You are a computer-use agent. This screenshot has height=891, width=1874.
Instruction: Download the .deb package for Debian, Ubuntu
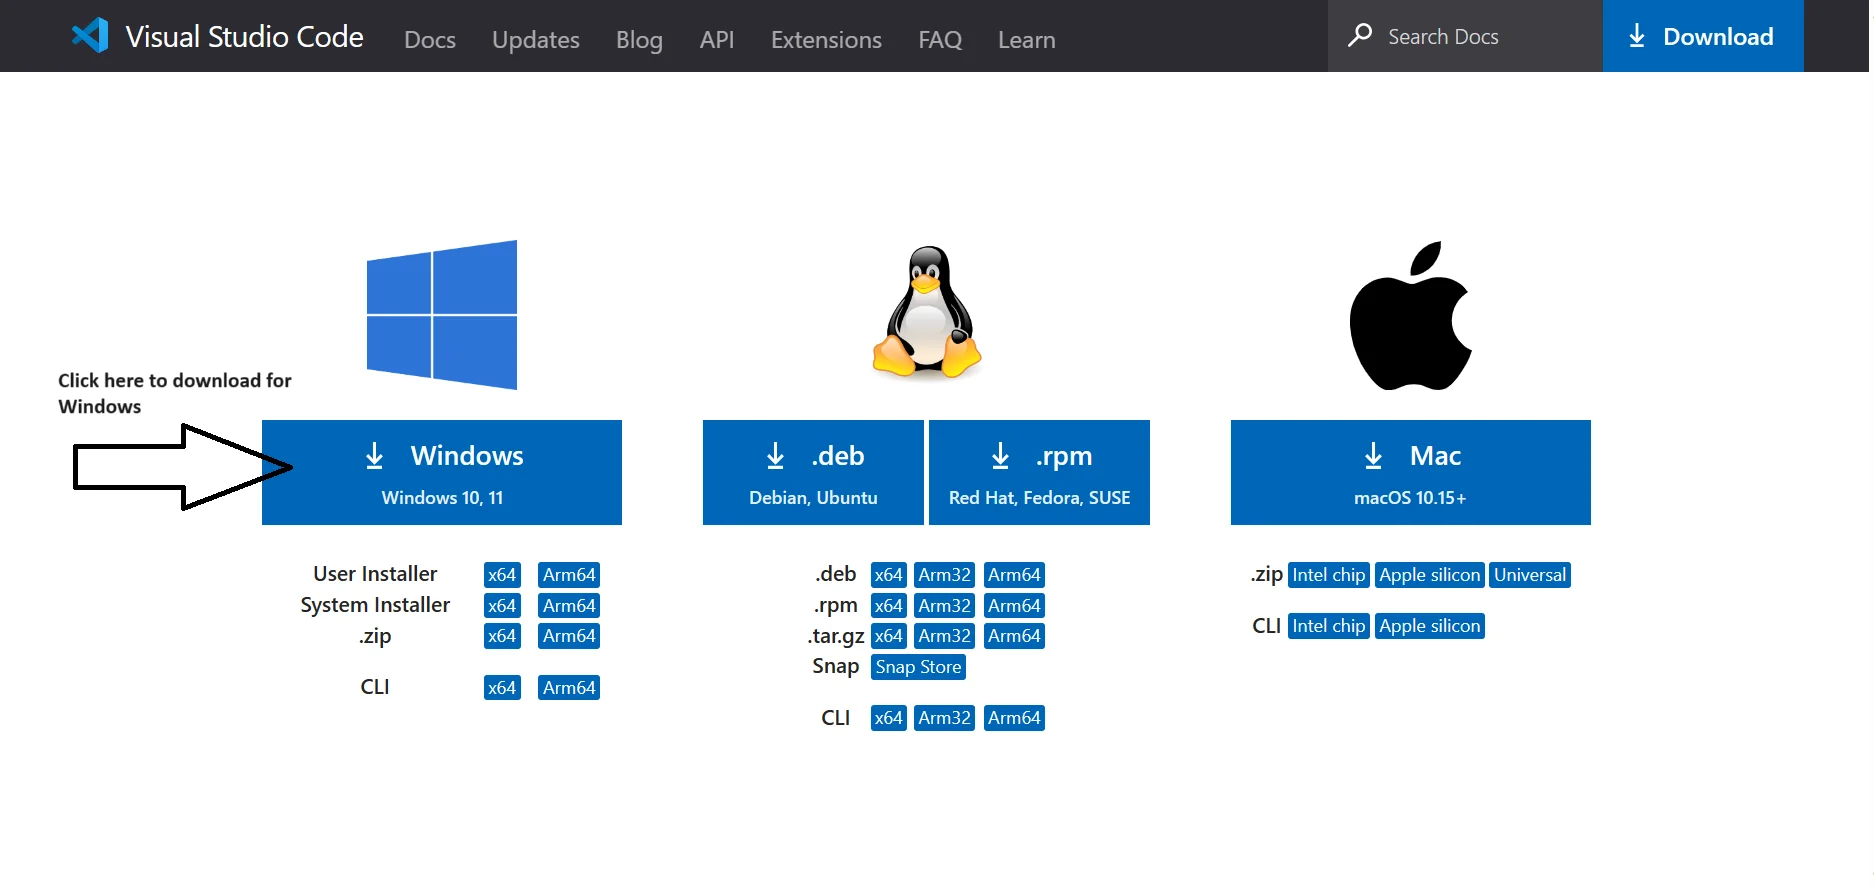point(813,472)
